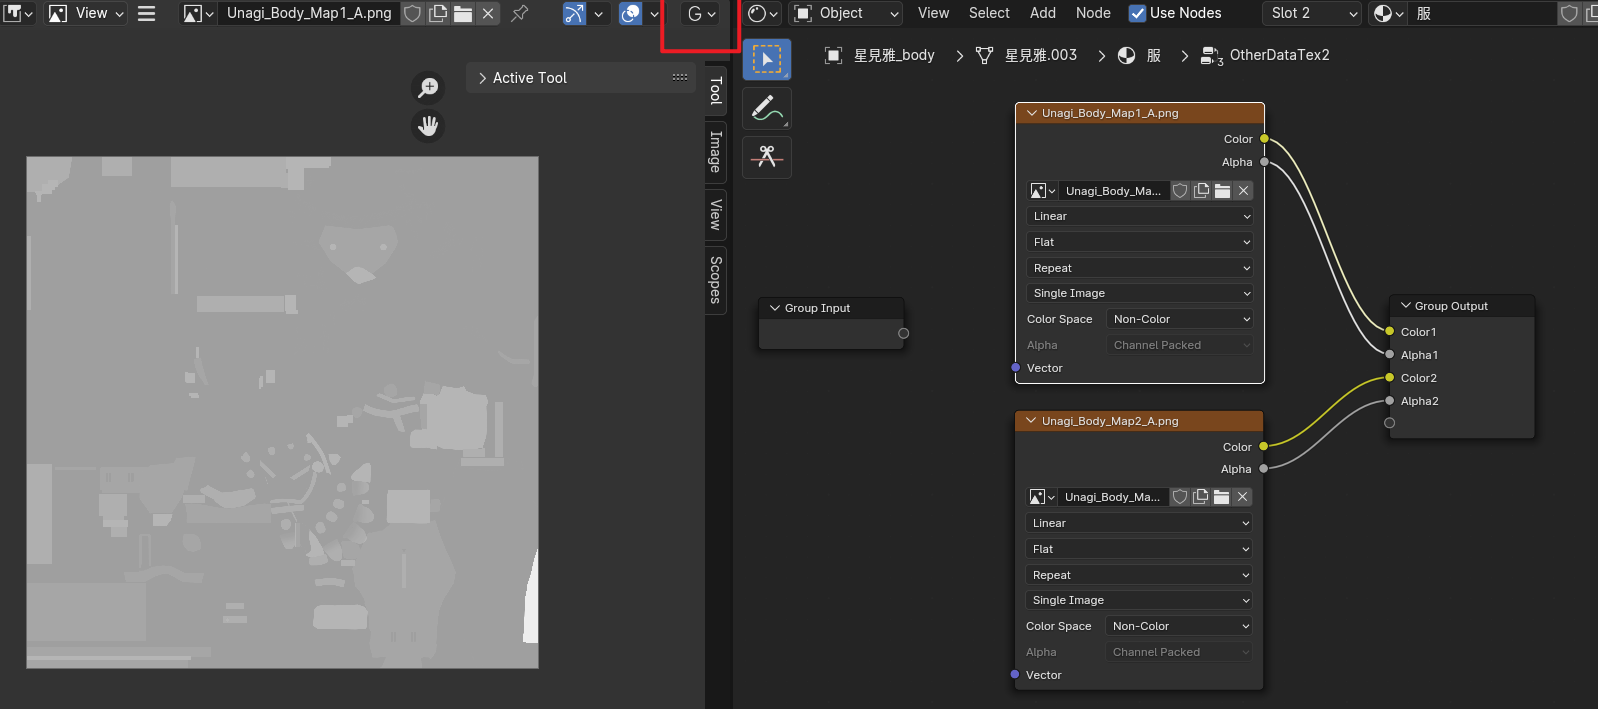Screen dimensions: 1598x709
Task: Toggle fake user shield in image editor header
Action: tap(412, 13)
